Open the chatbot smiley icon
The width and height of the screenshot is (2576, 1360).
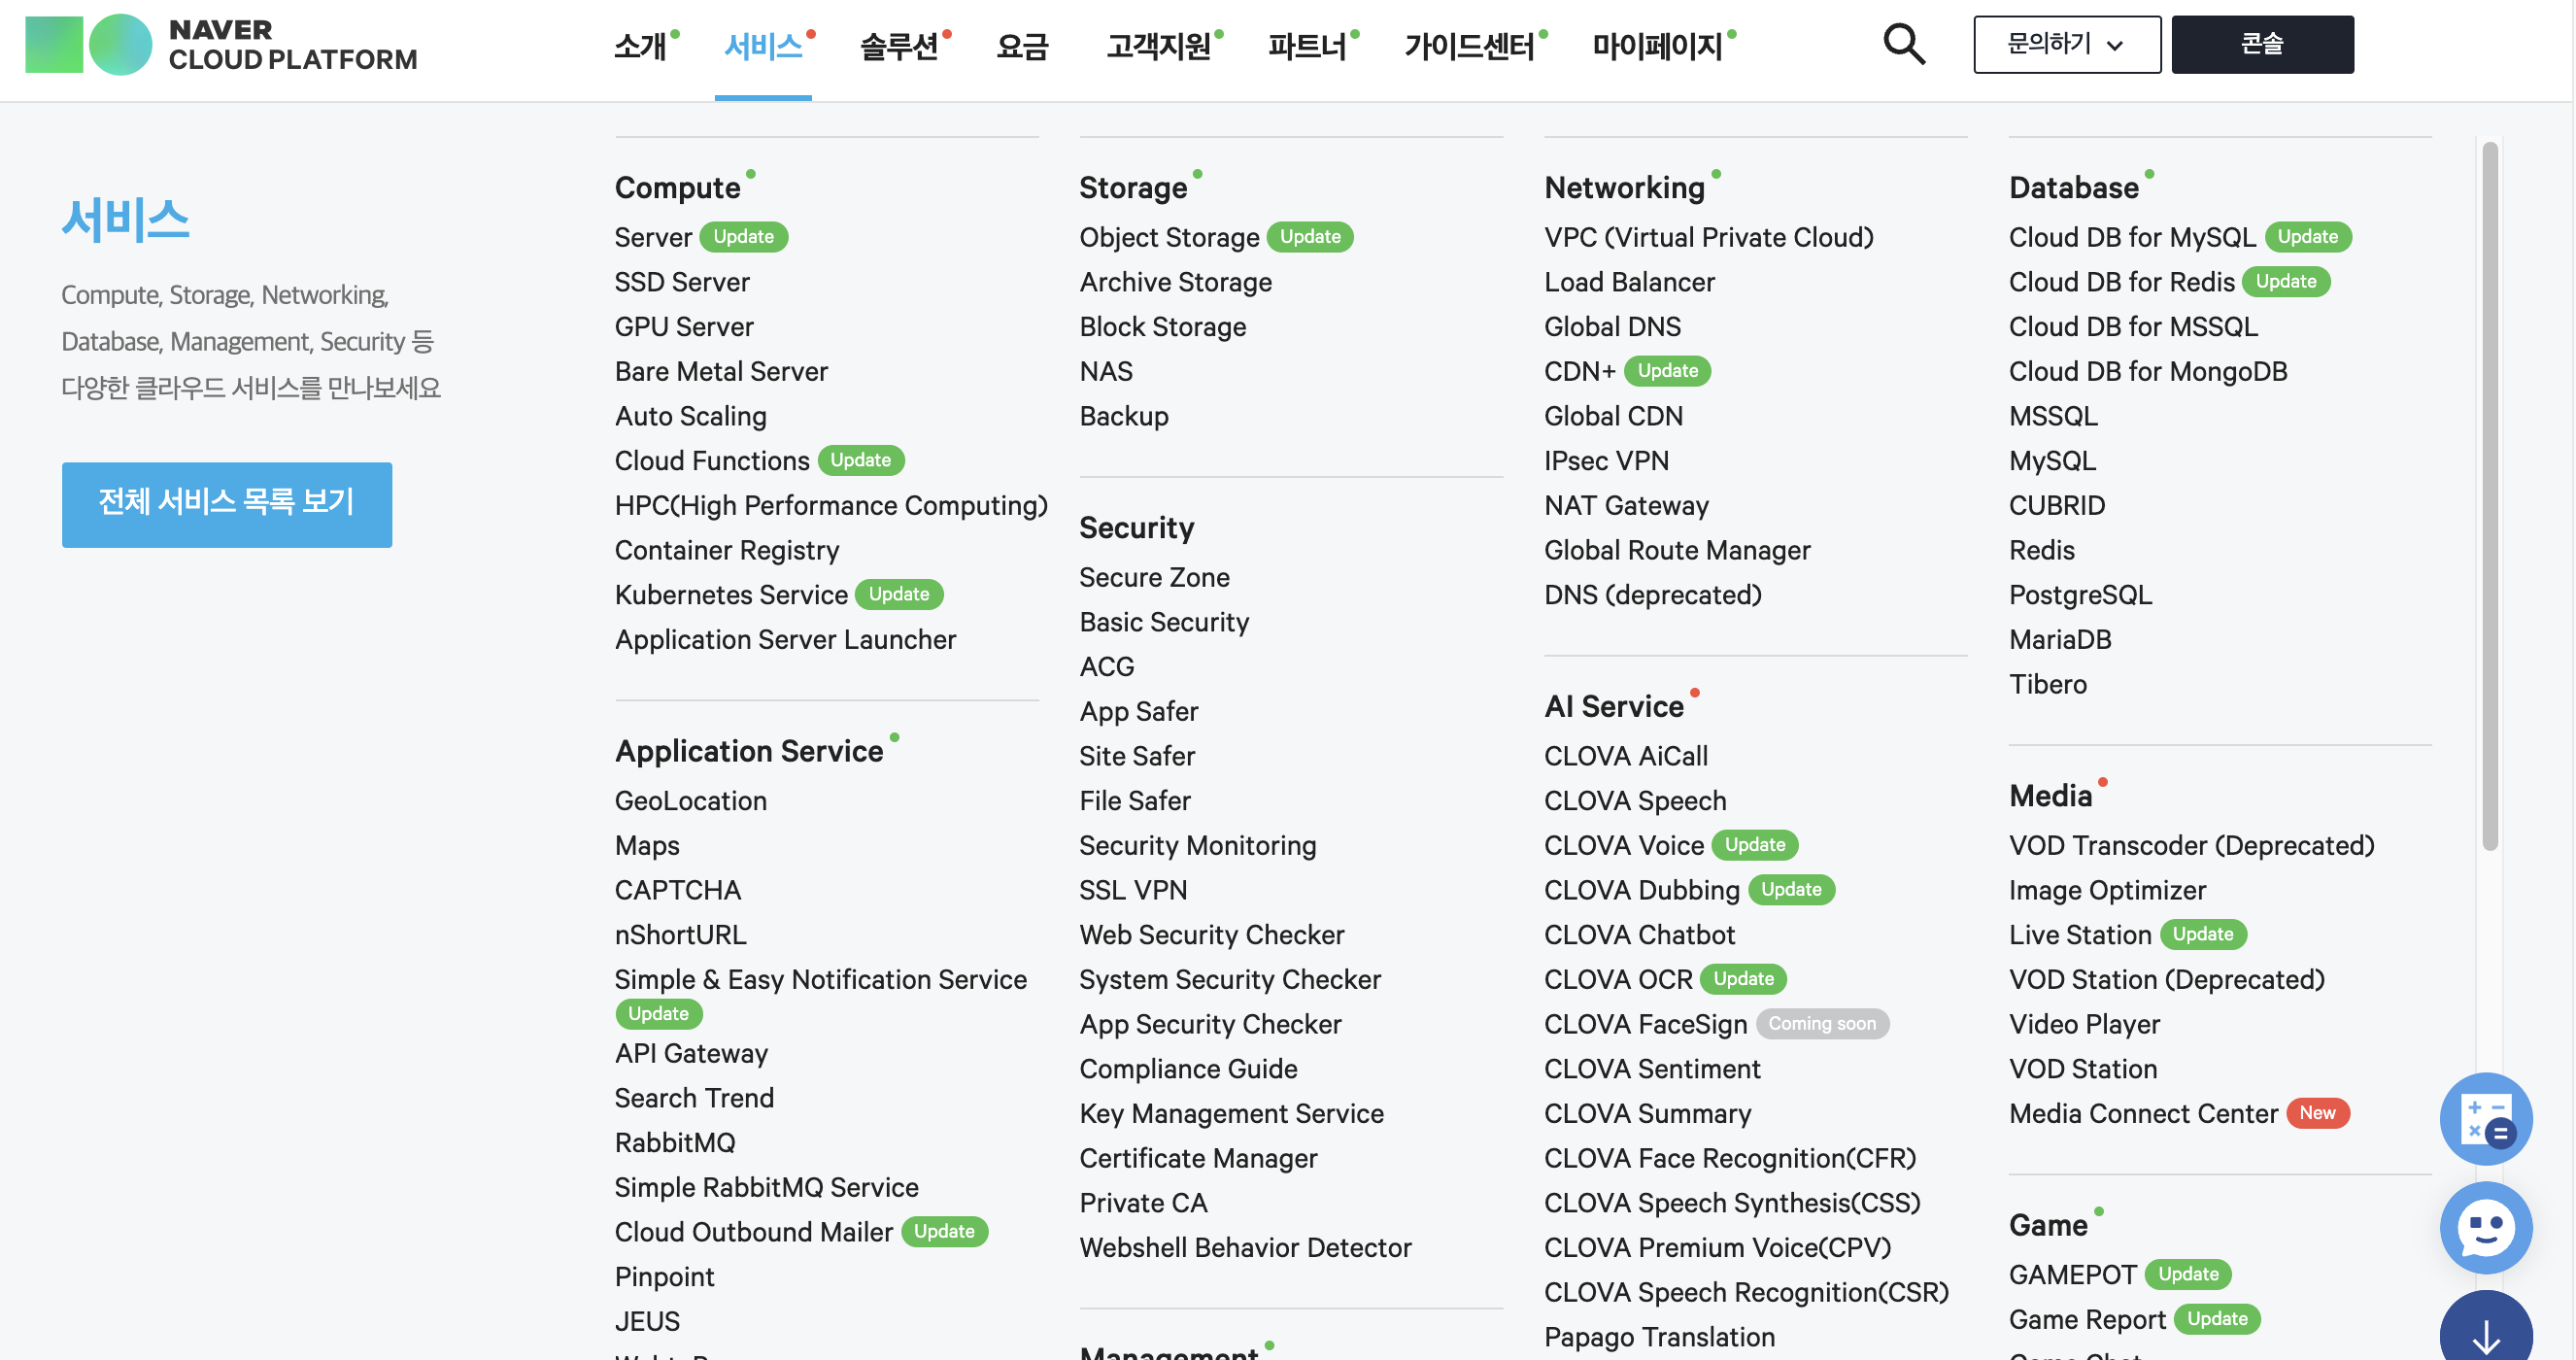tap(2485, 1227)
